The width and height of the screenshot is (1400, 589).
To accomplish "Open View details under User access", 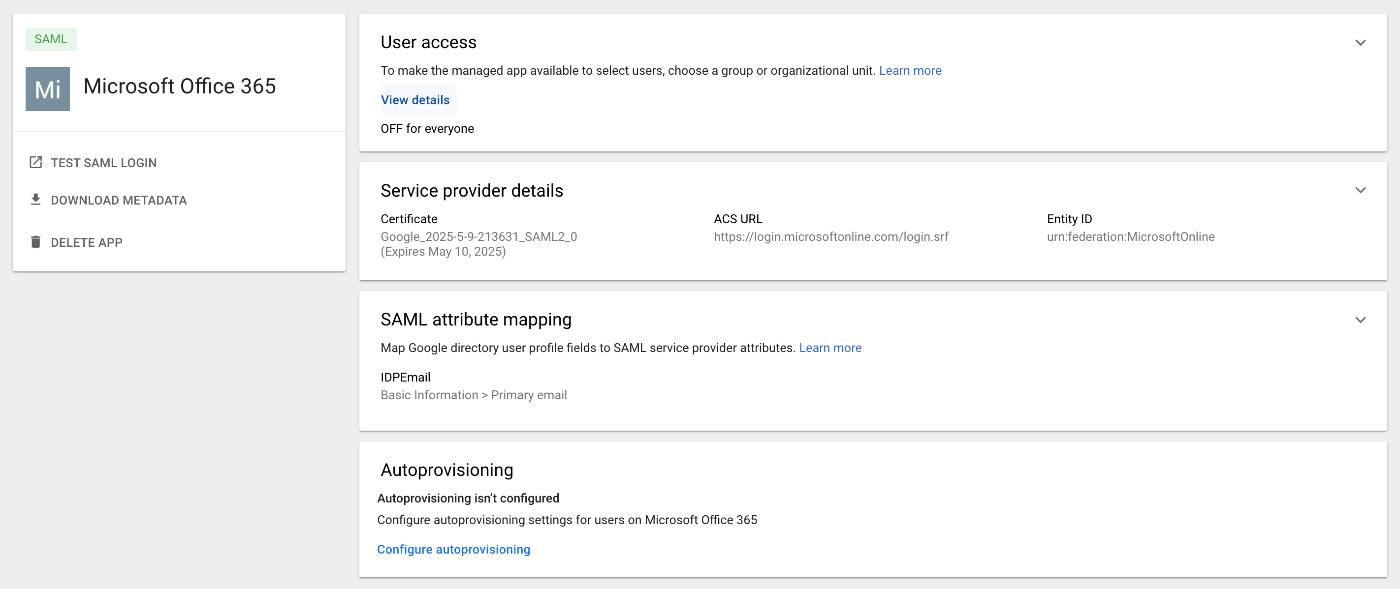I will point(415,100).
